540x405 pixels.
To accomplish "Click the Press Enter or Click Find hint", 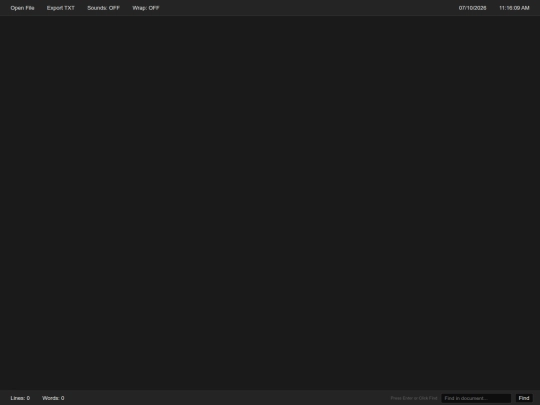I will tap(414, 398).
